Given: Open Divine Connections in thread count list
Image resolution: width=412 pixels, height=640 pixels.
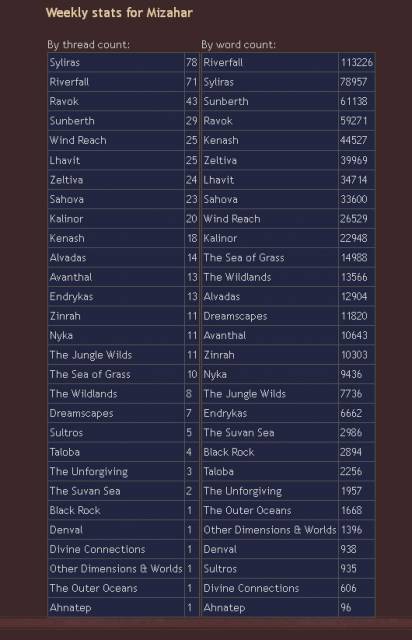Looking at the screenshot, I should pos(97,549).
